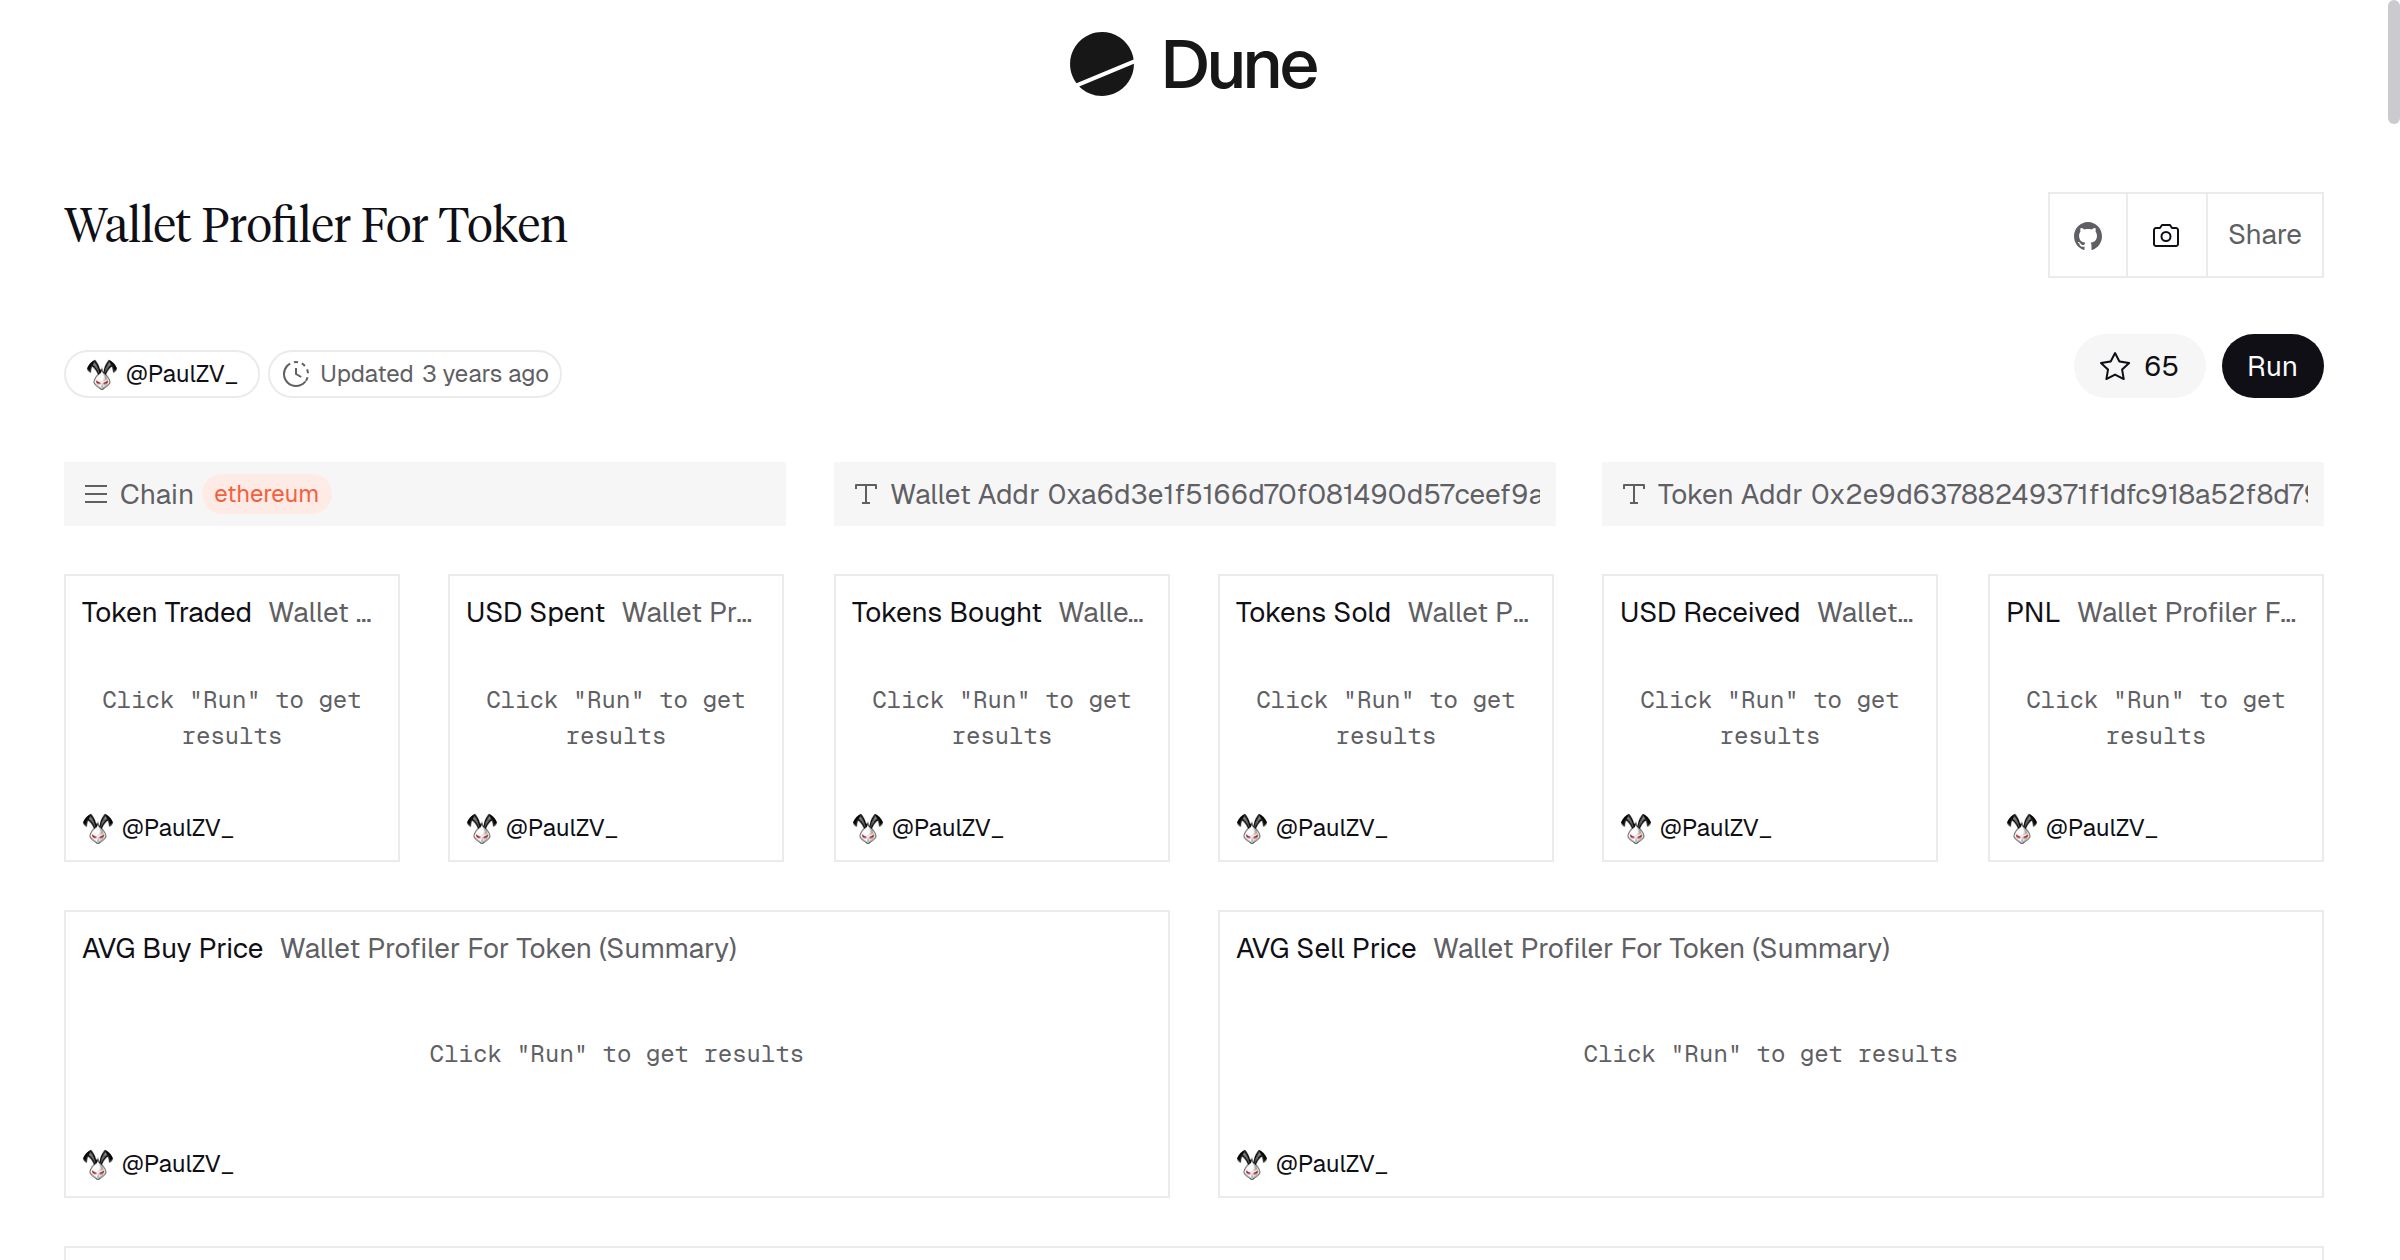The image size is (2400, 1260).
Task: Open the GitHub repository icon
Action: tap(2088, 235)
